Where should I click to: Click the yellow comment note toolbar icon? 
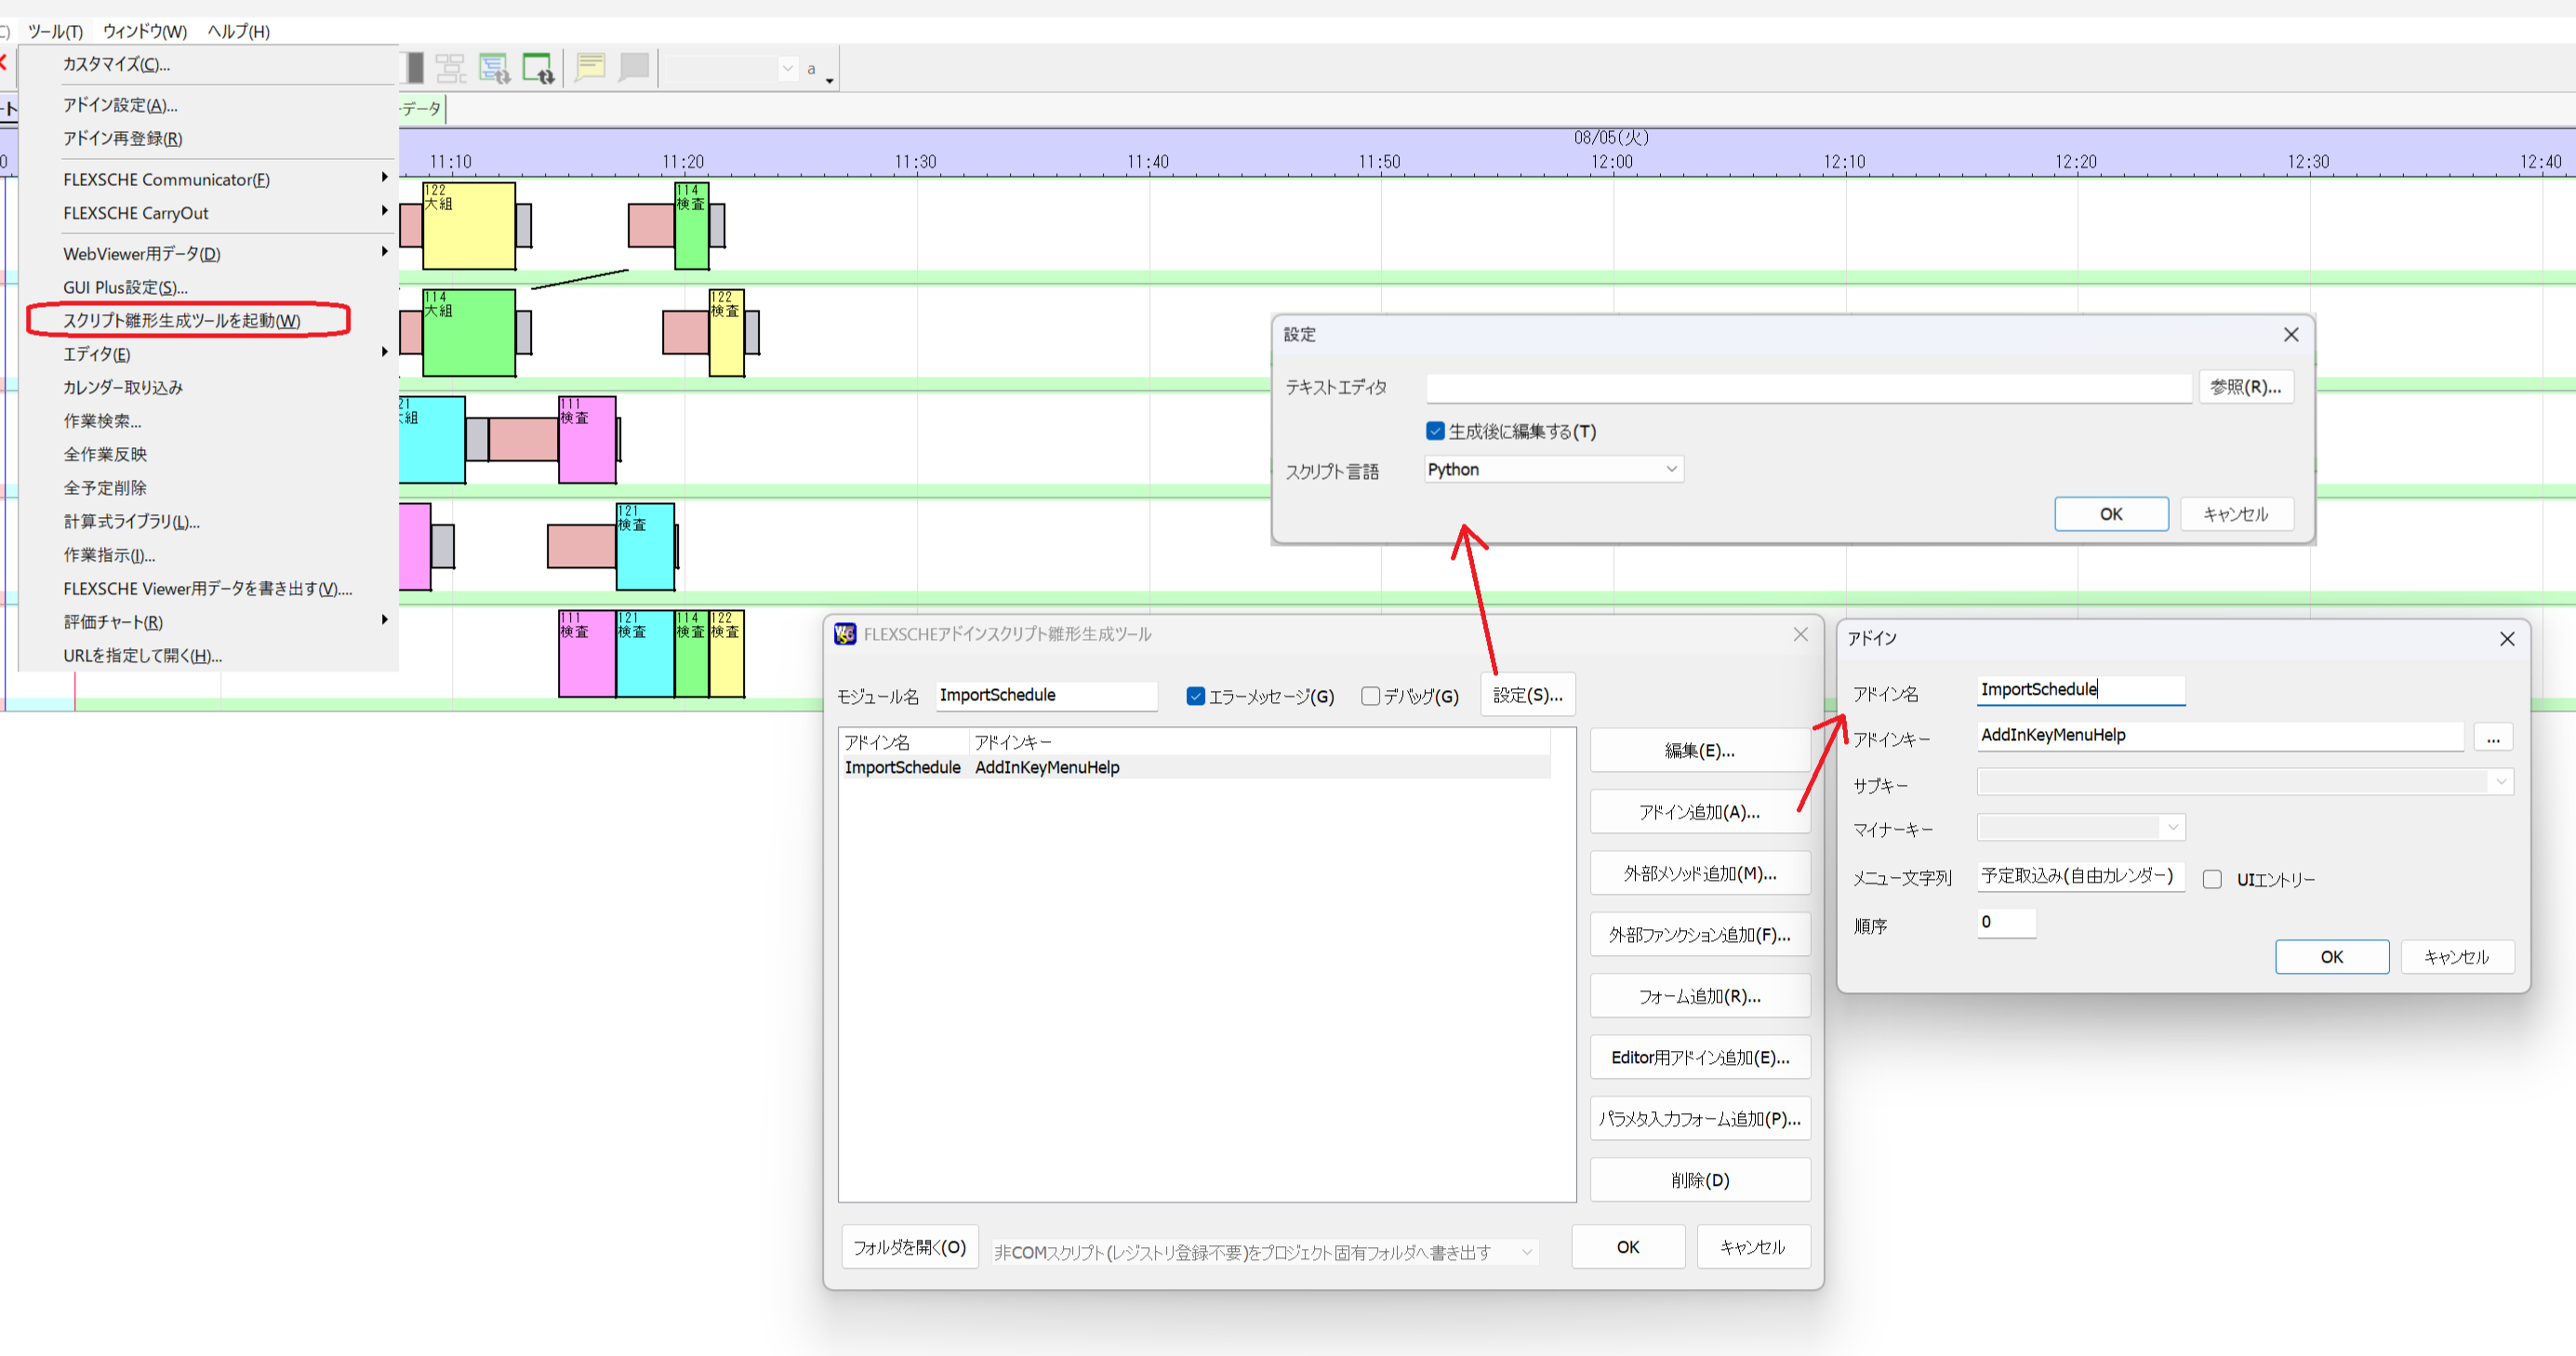click(591, 68)
